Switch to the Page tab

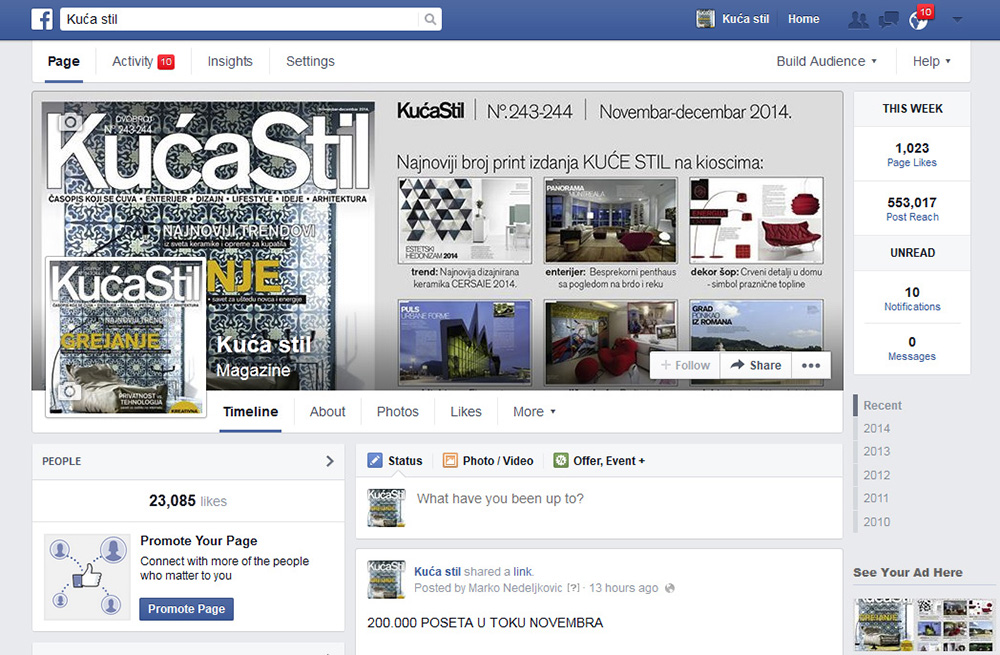coord(64,61)
